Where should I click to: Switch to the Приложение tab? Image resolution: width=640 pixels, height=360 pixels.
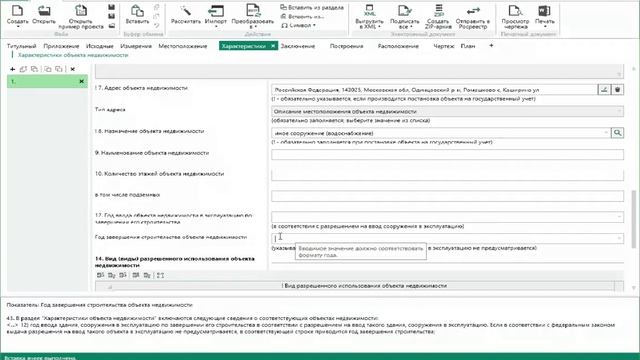tap(61, 46)
